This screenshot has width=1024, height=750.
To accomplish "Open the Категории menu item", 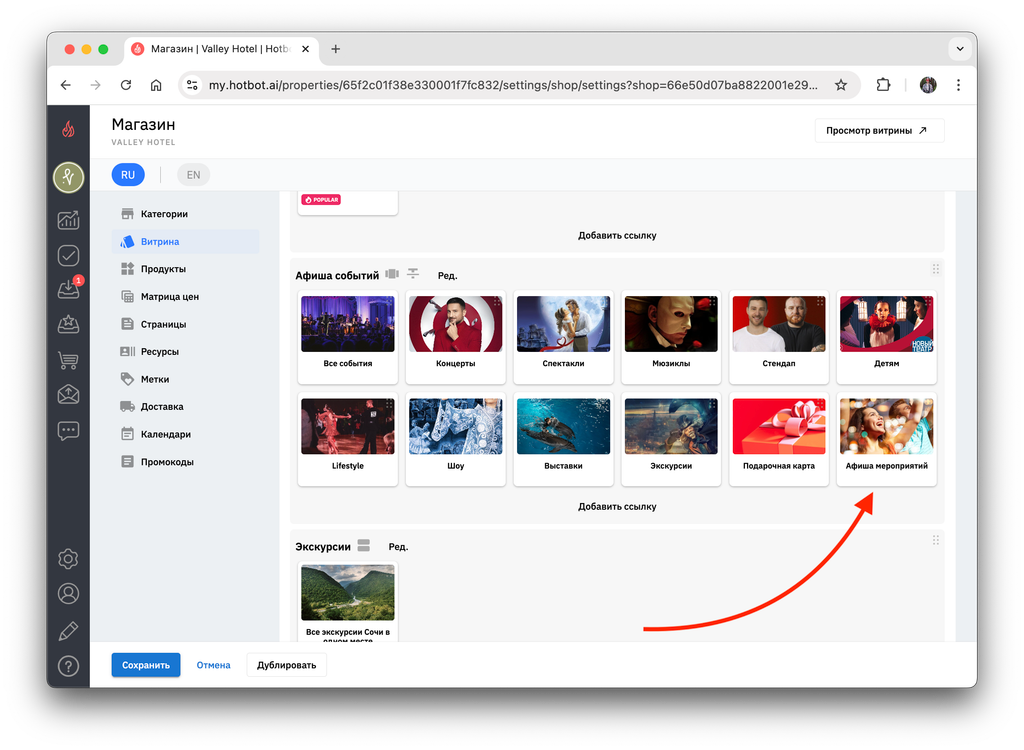I will coord(185,214).
